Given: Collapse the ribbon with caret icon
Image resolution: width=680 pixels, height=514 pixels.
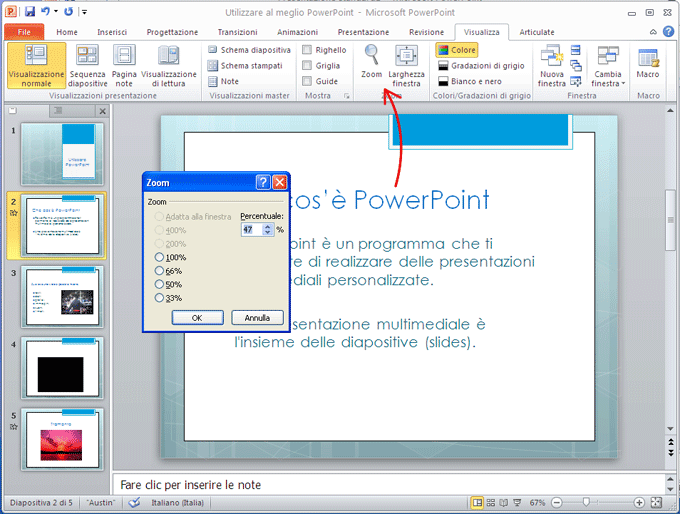Looking at the screenshot, I should coord(653,32).
